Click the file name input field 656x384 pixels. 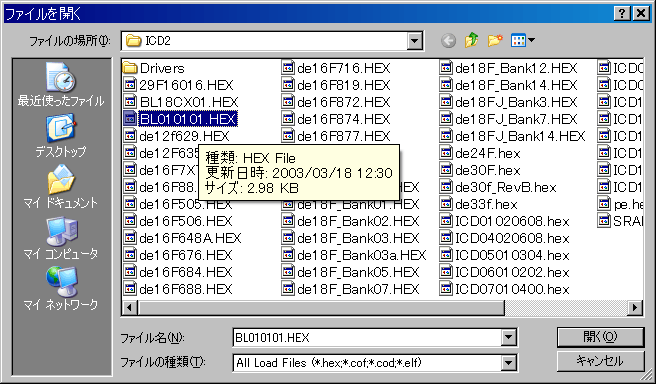(x=367, y=338)
